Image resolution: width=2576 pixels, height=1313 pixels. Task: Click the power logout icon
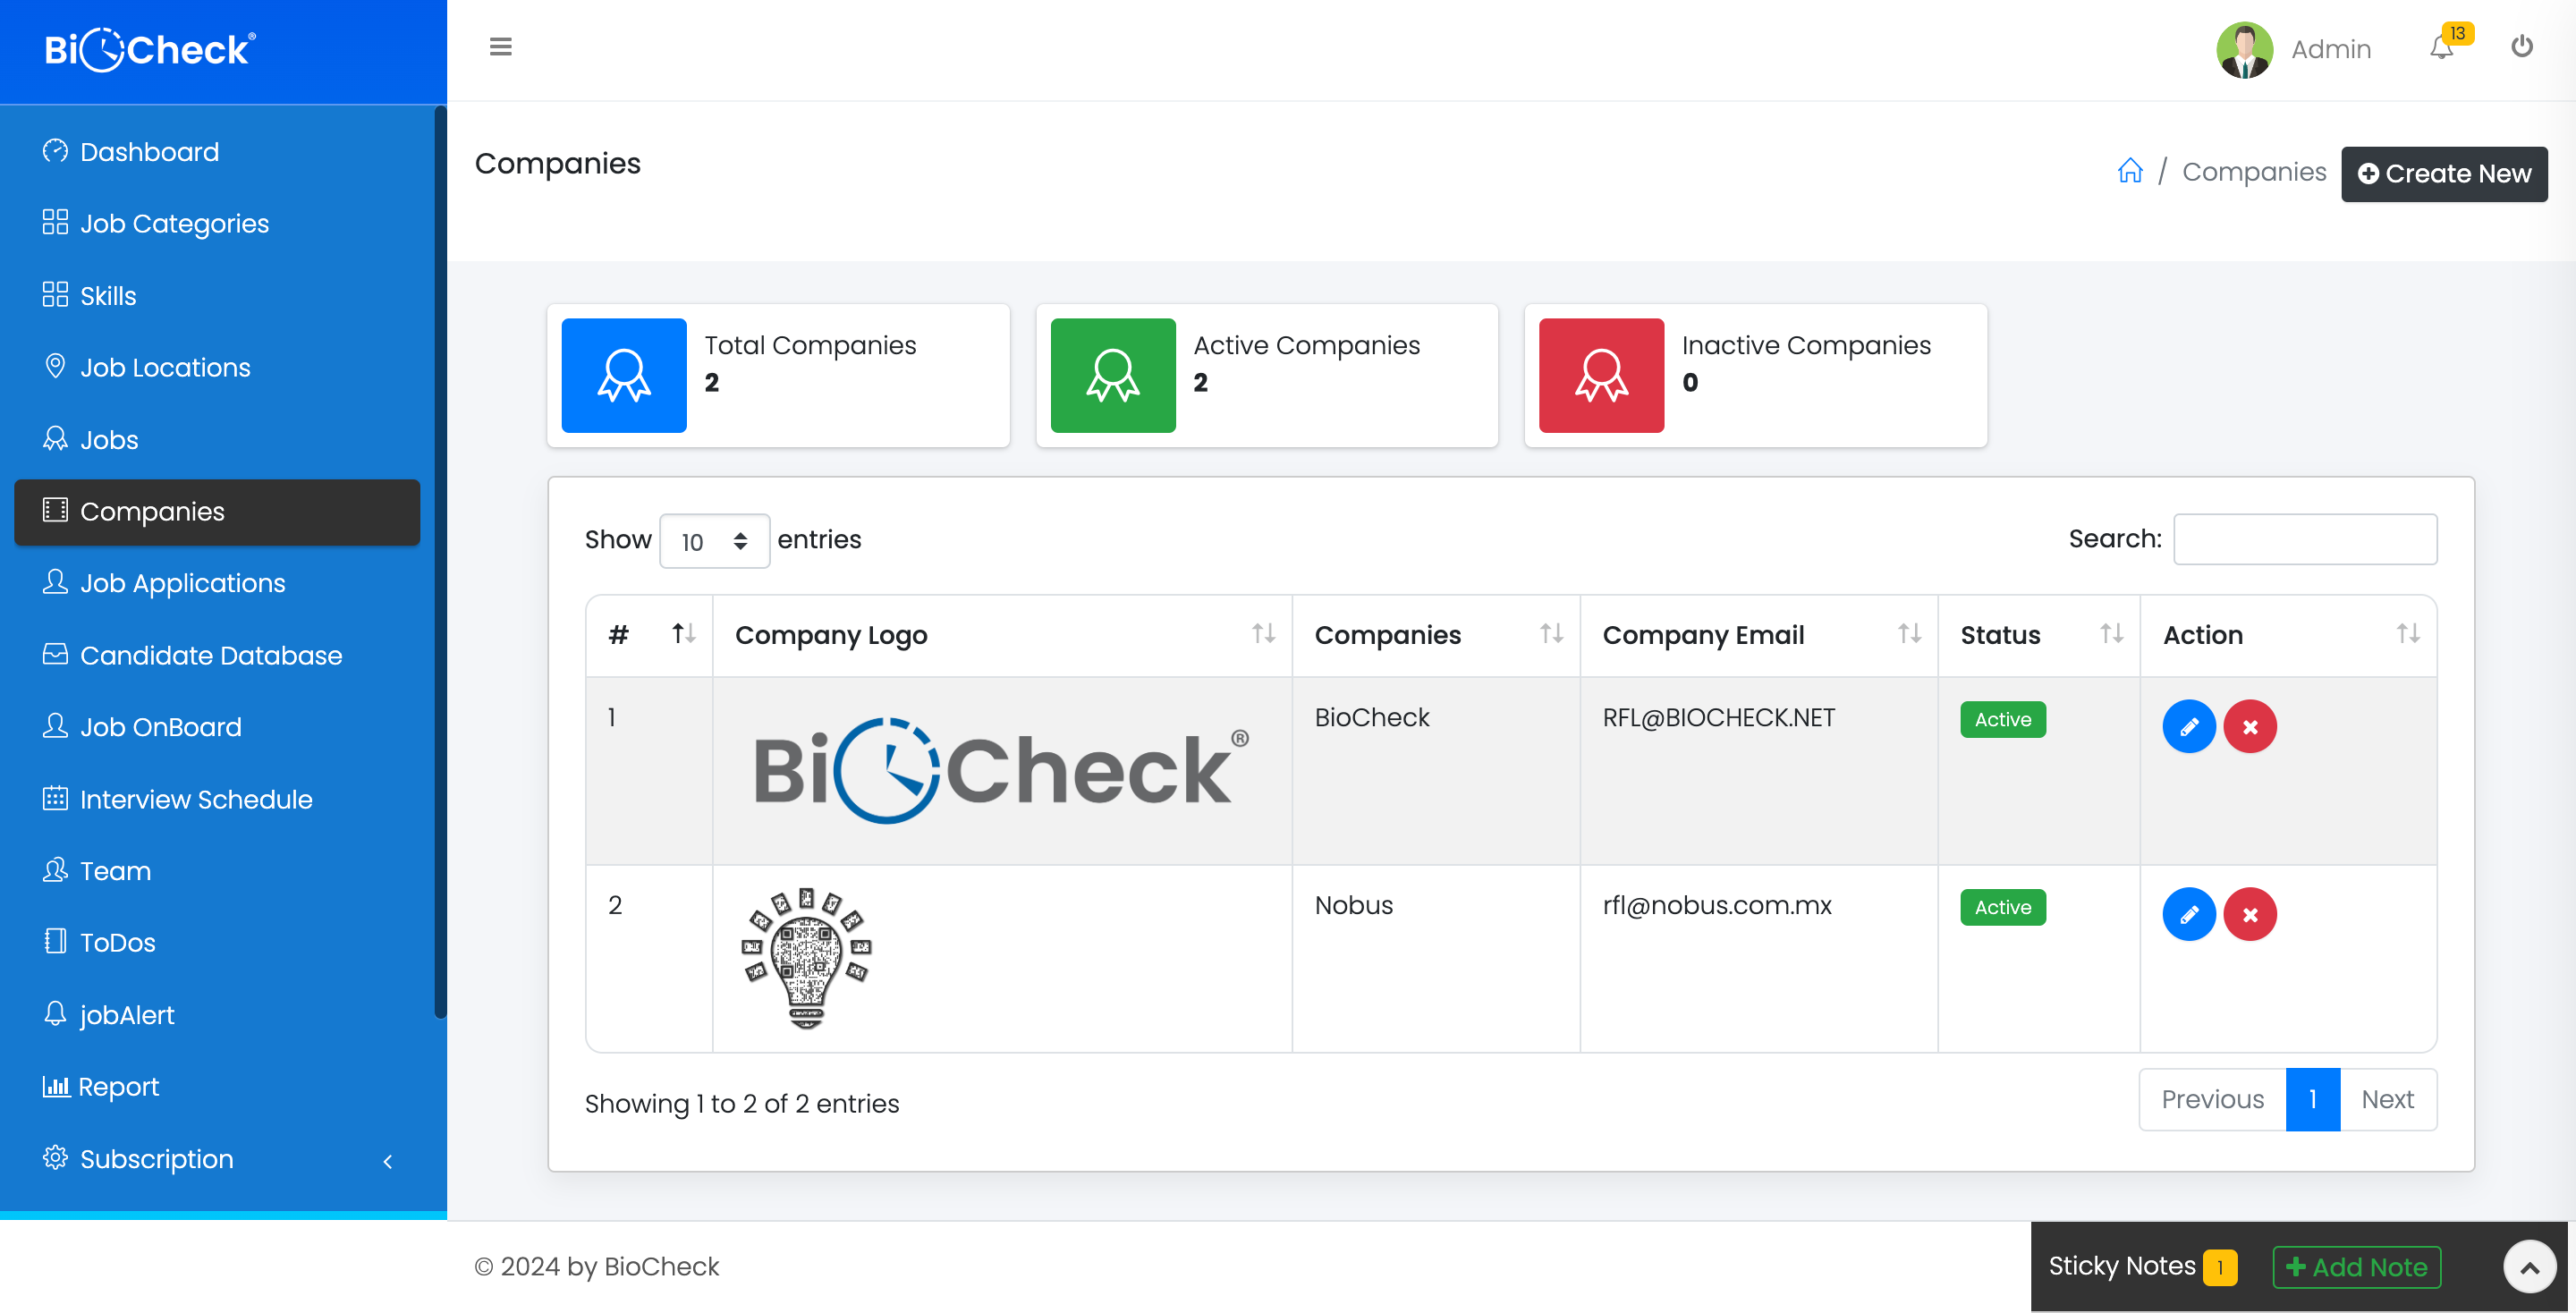[2521, 46]
